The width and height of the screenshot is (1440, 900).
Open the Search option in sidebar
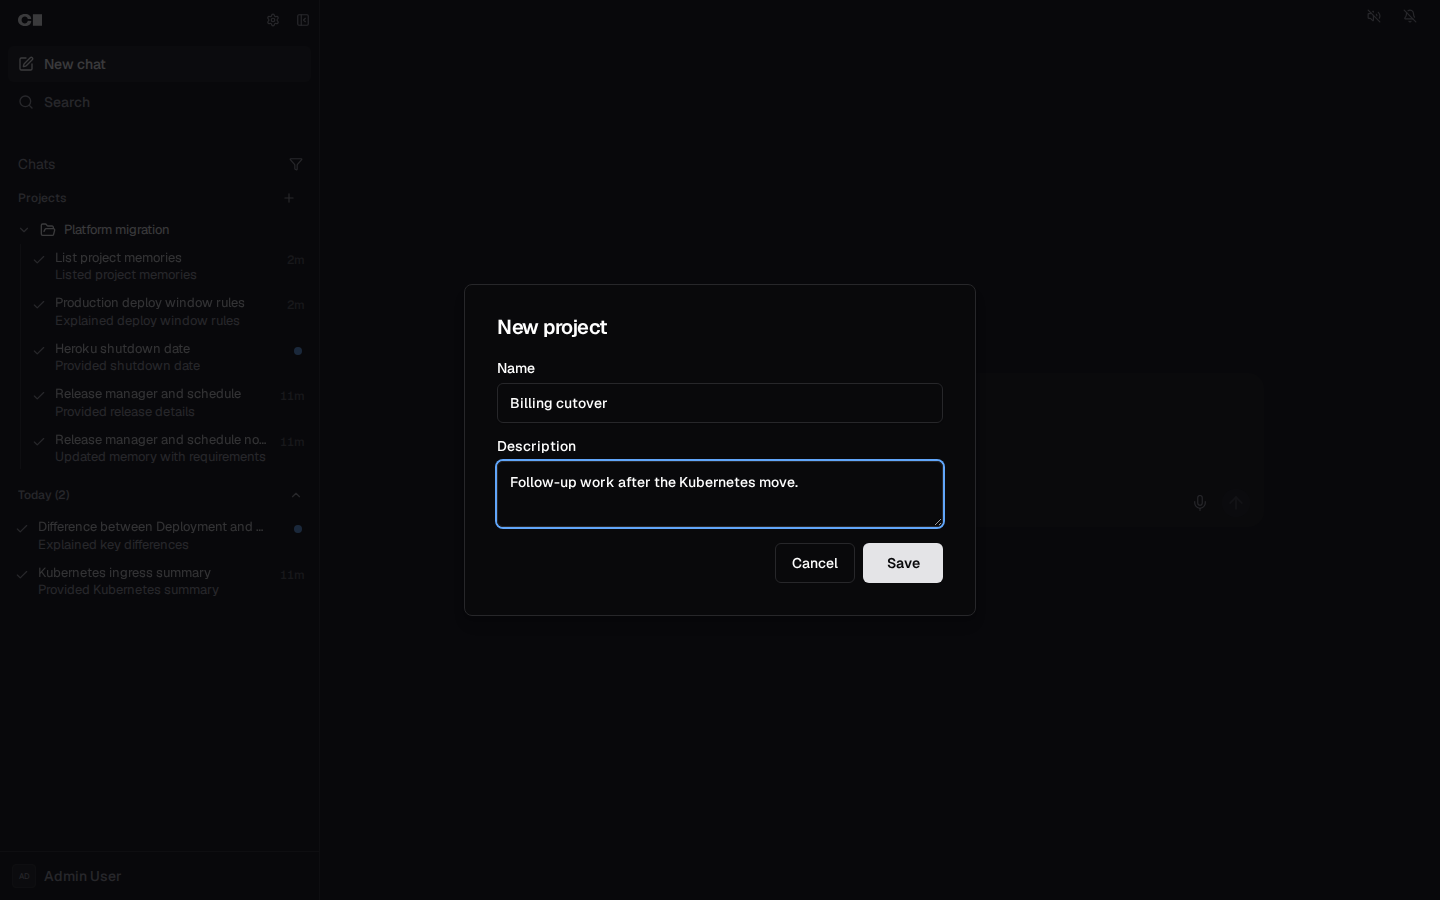pyautogui.click(x=160, y=102)
